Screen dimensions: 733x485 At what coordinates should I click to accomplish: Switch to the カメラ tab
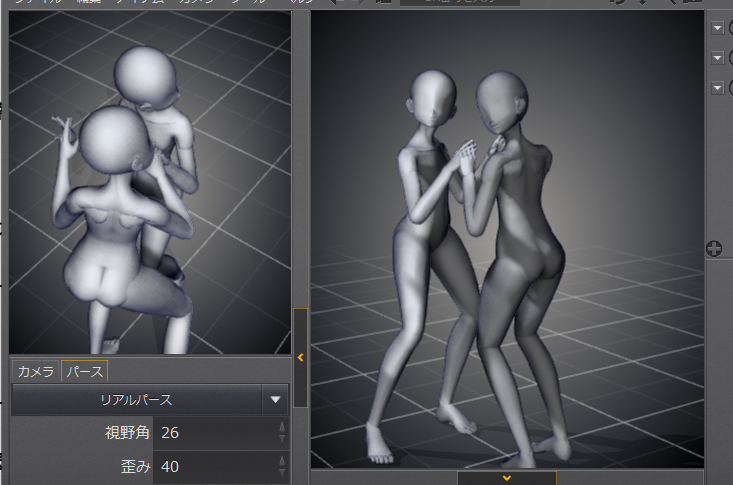point(36,372)
